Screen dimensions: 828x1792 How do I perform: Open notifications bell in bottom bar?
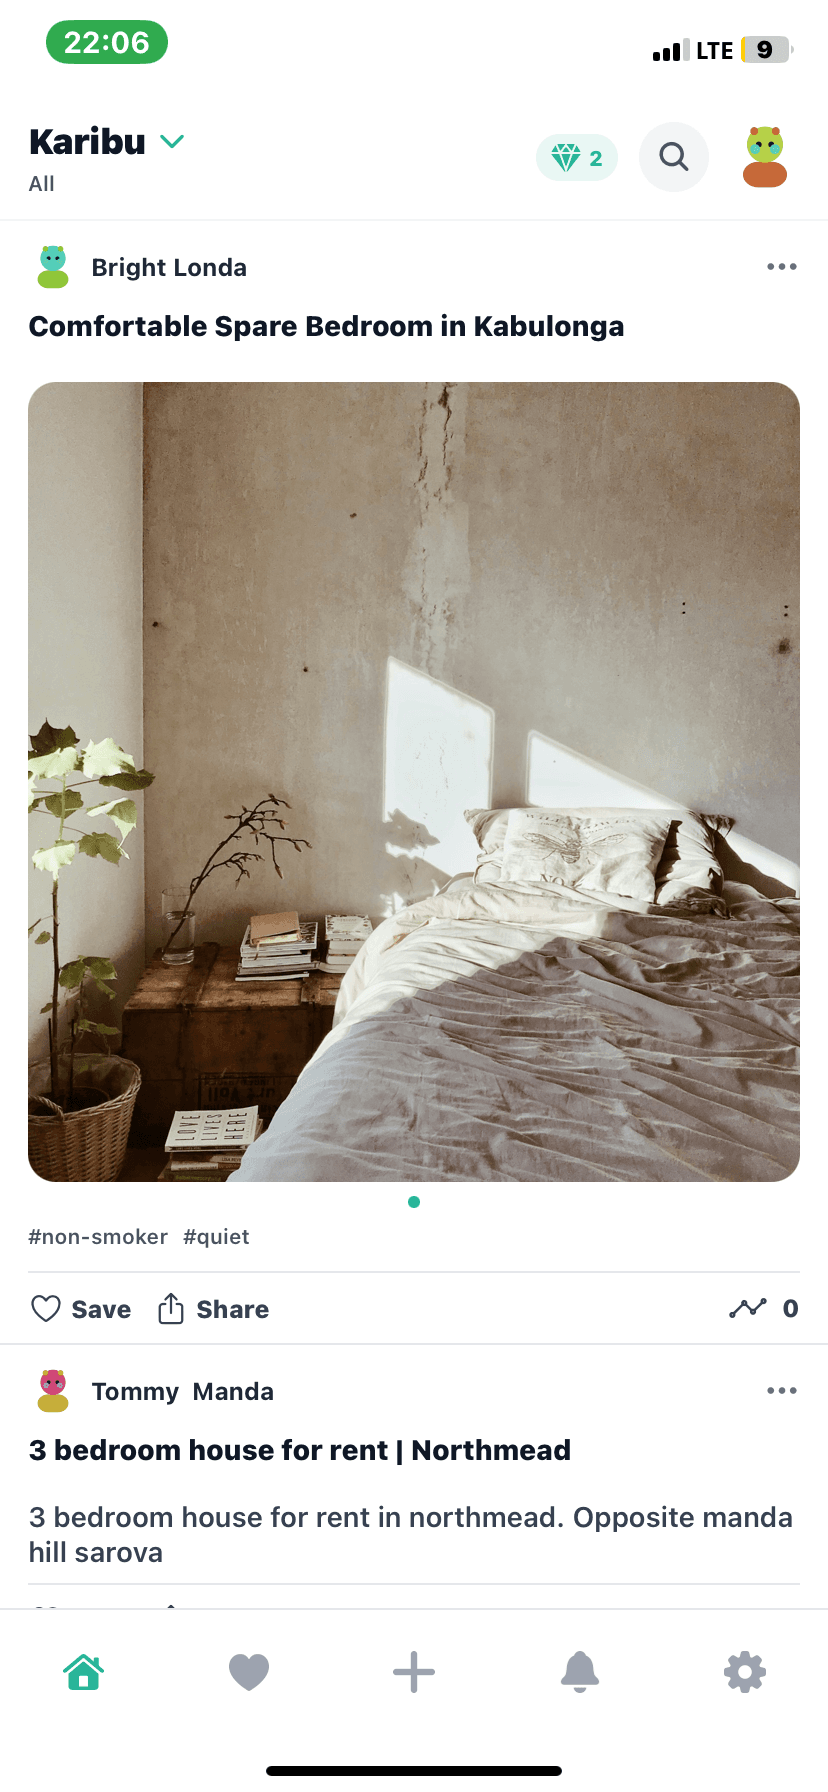pyautogui.click(x=580, y=1672)
